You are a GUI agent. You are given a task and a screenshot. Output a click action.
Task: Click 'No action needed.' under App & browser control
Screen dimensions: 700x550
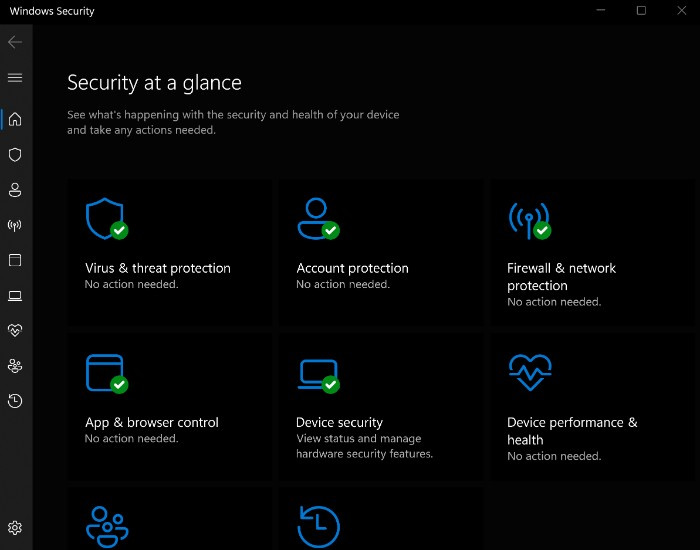coord(131,438)
